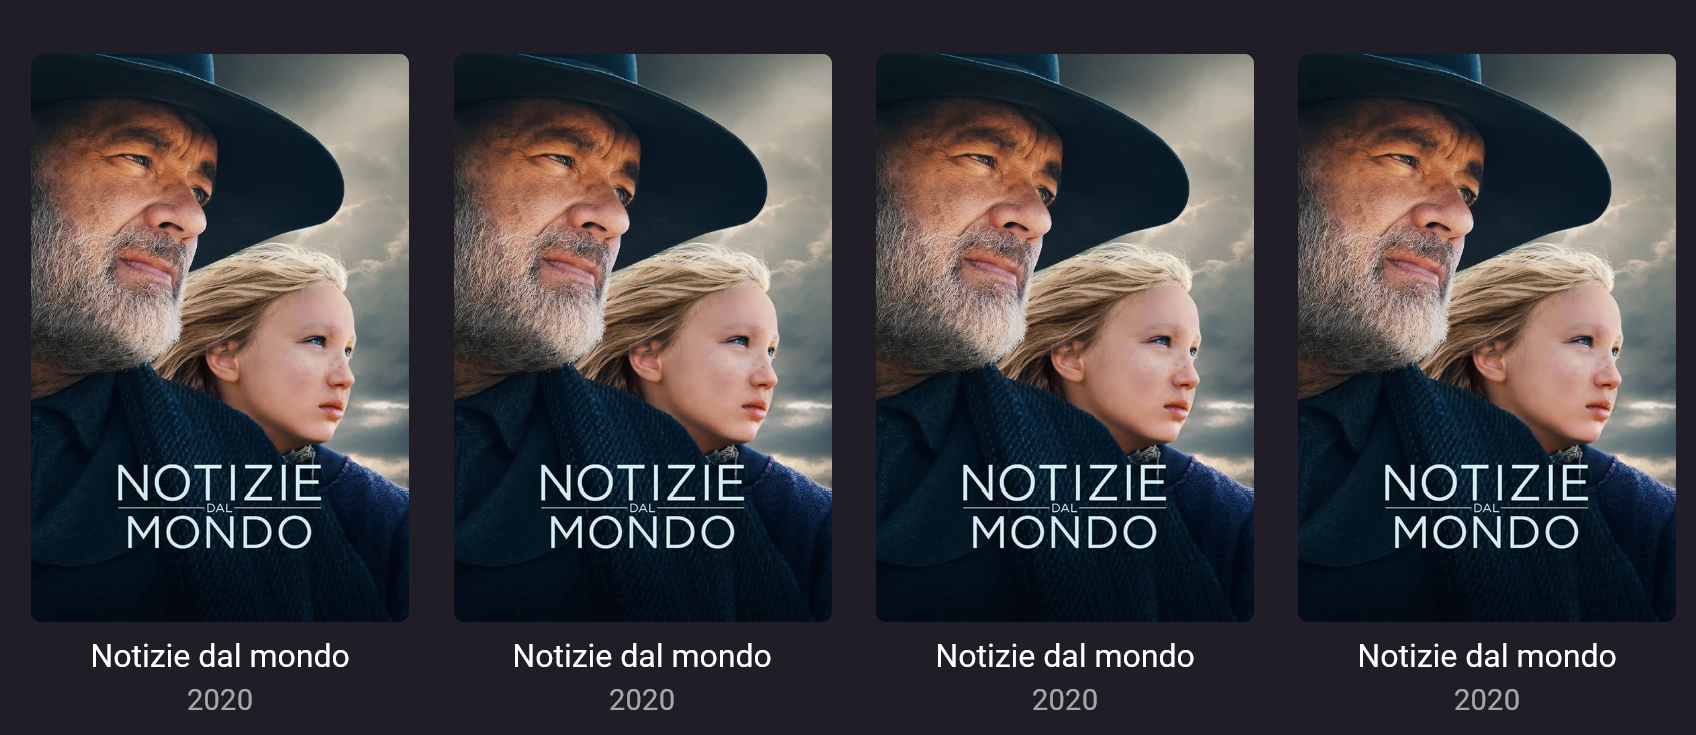1696x735 pixels.
Task: Click the fourth Notizie dal mondo title link
Action: click(x=1487, y=656)
